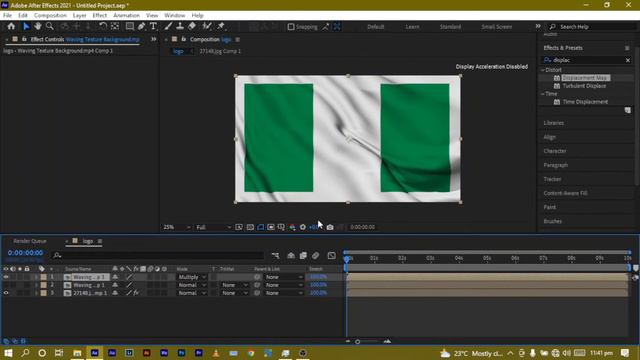Click the Home icon in the toolbar
Viewport: 640px width, 360px height.
[x=11, y=26]
